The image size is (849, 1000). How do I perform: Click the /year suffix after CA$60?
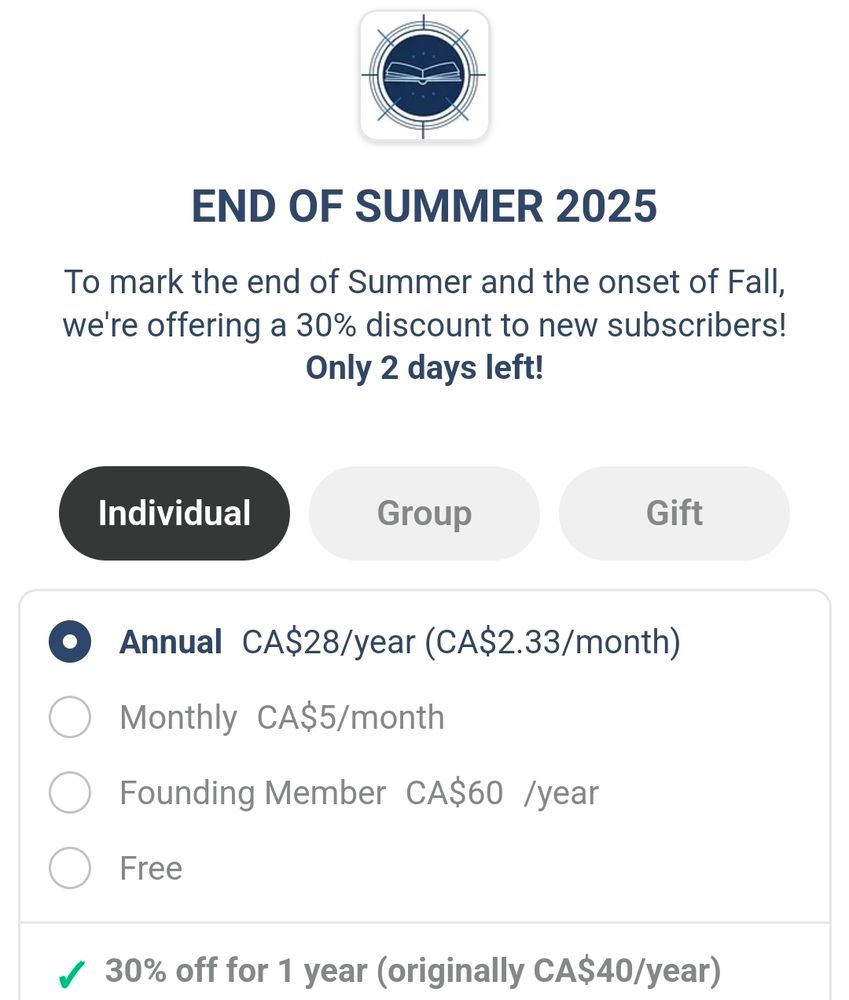pos(561,794)
